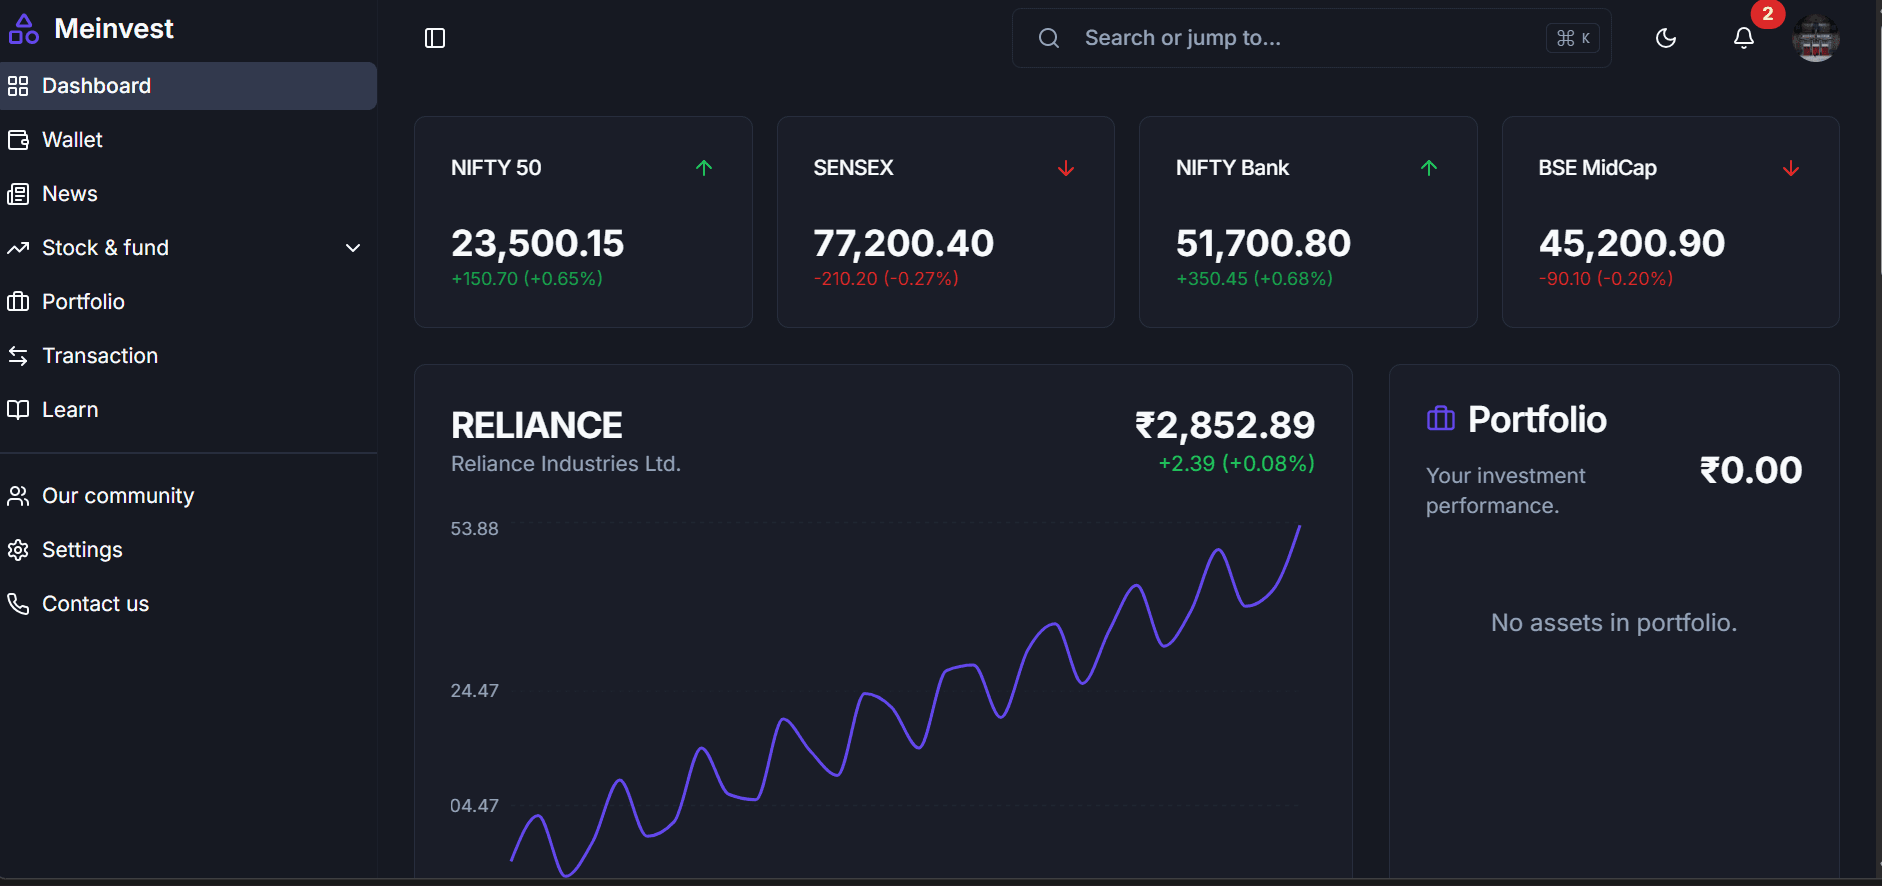Open the Contact us page
This screenshot has width=1882, height=886.
(95, 604)
